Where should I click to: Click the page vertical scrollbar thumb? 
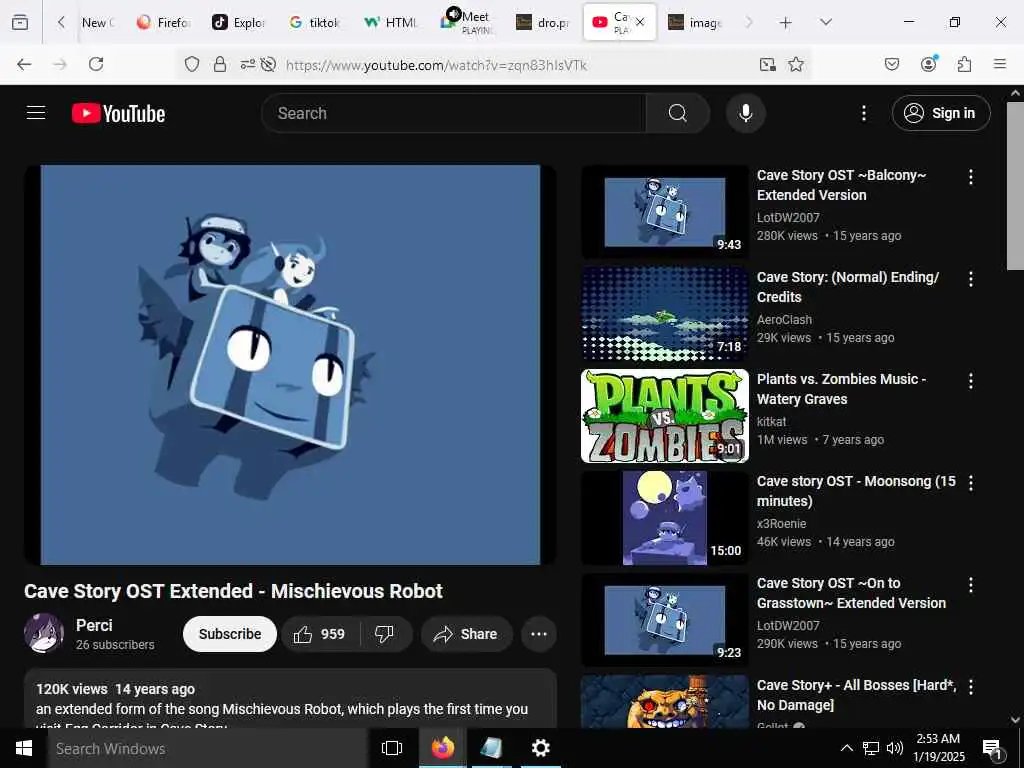(x=1015, y=185)
